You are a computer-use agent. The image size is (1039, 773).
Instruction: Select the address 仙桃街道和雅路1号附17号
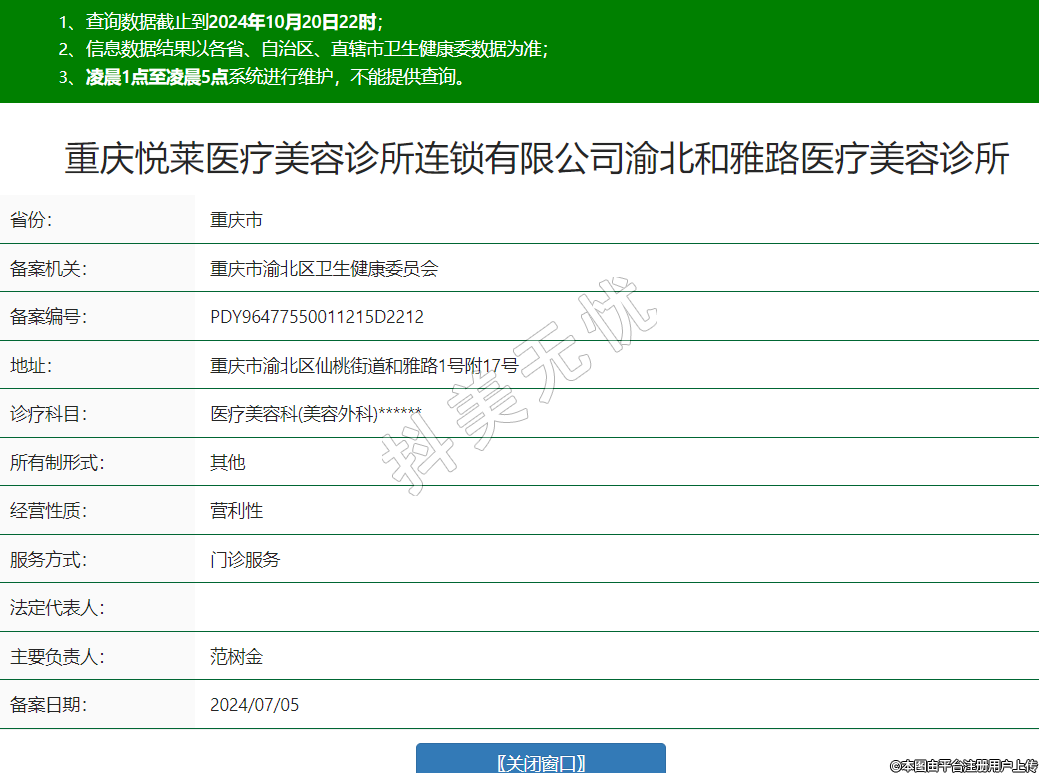(x=364, y=366)
